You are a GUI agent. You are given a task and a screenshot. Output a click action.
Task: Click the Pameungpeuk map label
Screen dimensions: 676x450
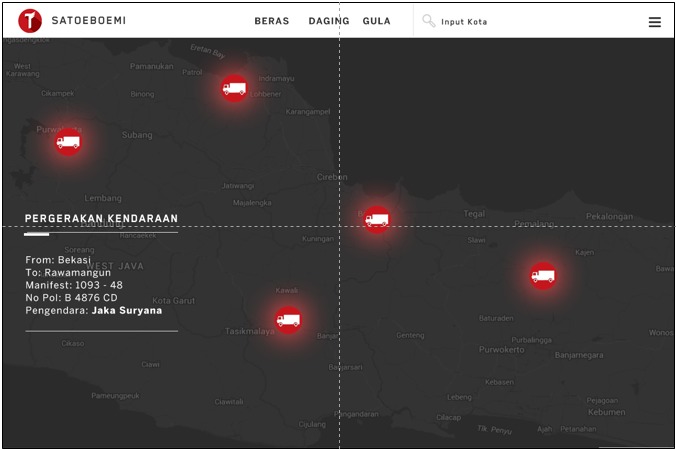(x=115, y=396)
